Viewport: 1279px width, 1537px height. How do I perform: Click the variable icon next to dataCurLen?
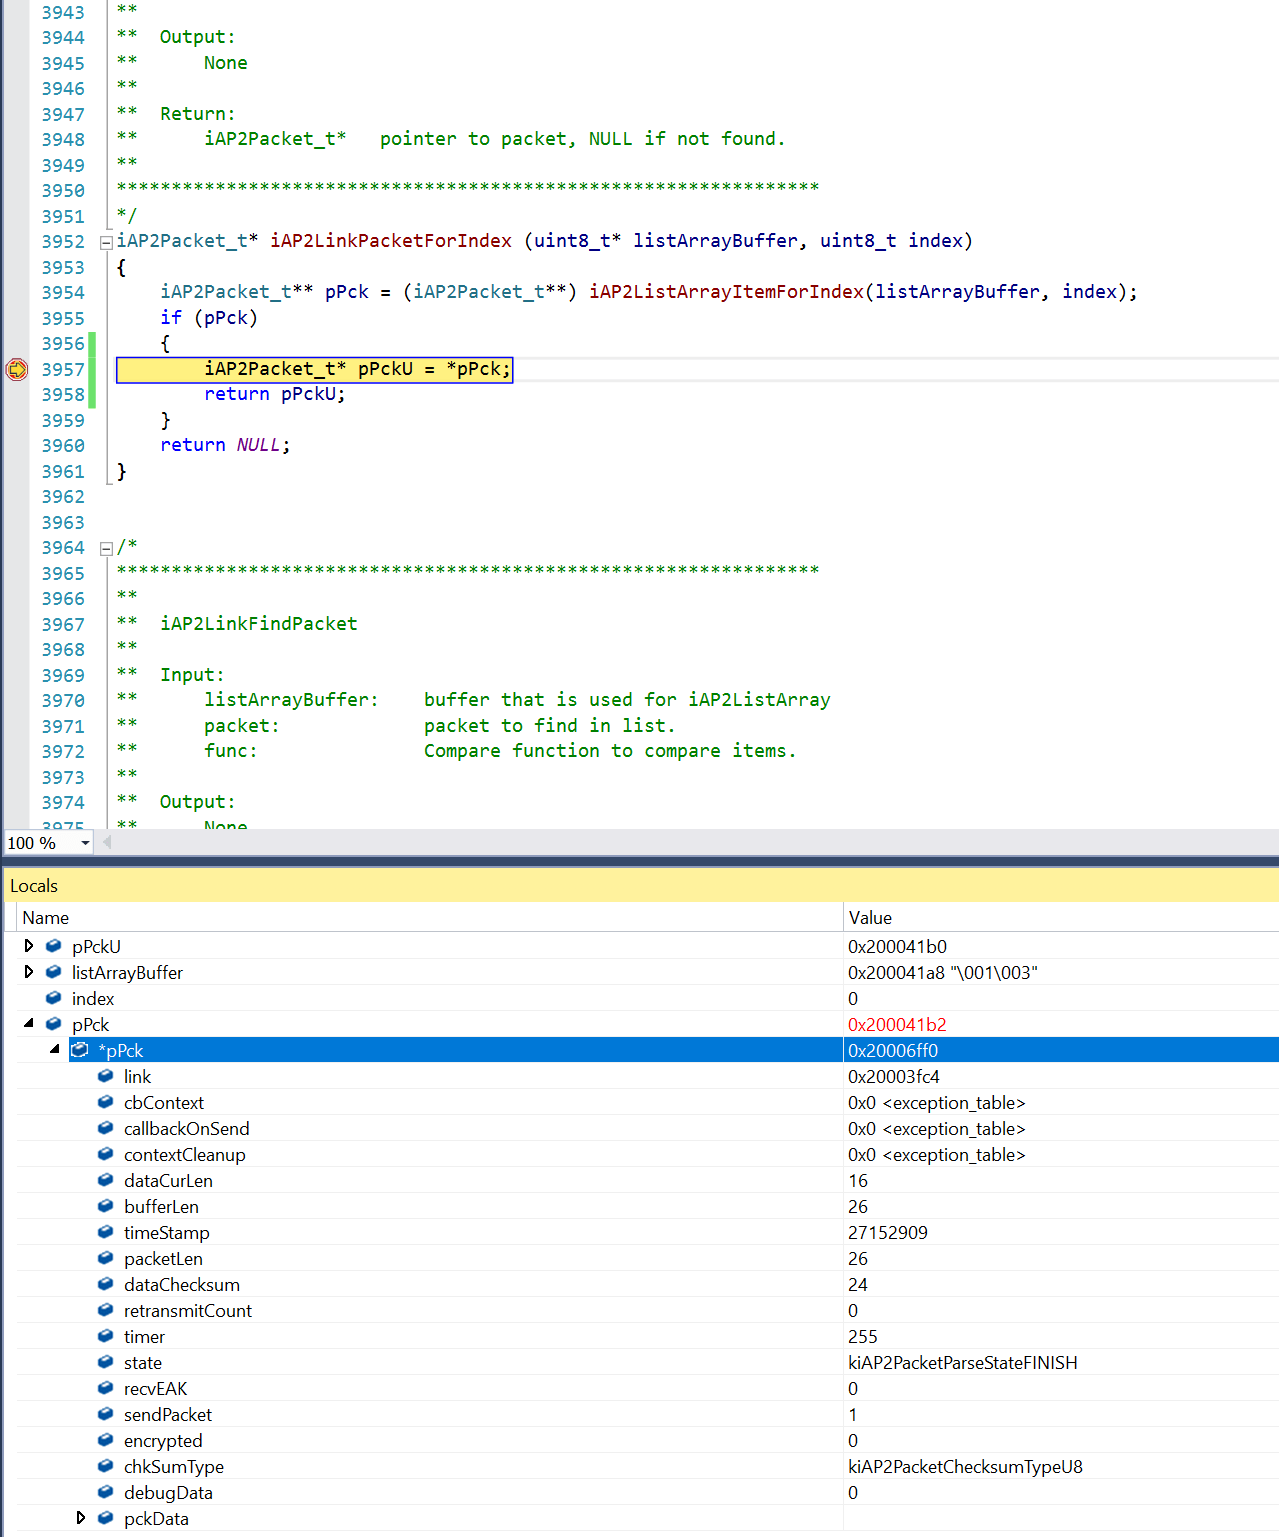tap(105, 1180)
